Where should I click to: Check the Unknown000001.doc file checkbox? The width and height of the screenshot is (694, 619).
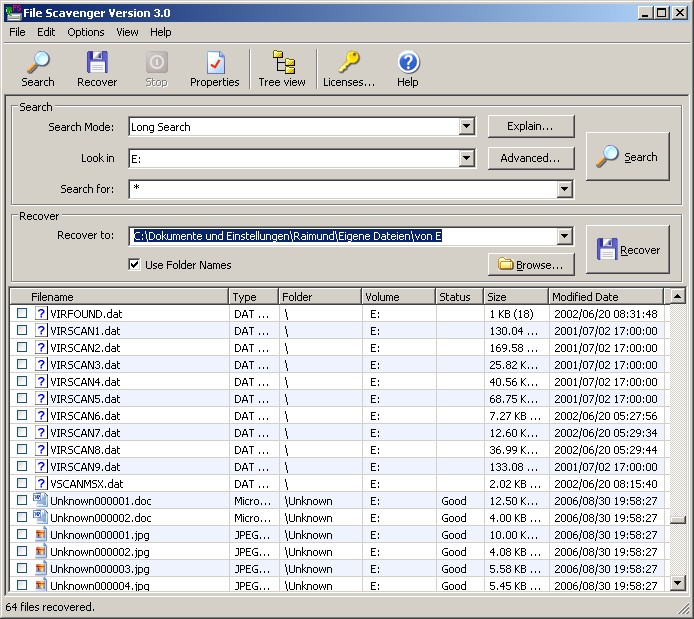[x=22, y=500]
